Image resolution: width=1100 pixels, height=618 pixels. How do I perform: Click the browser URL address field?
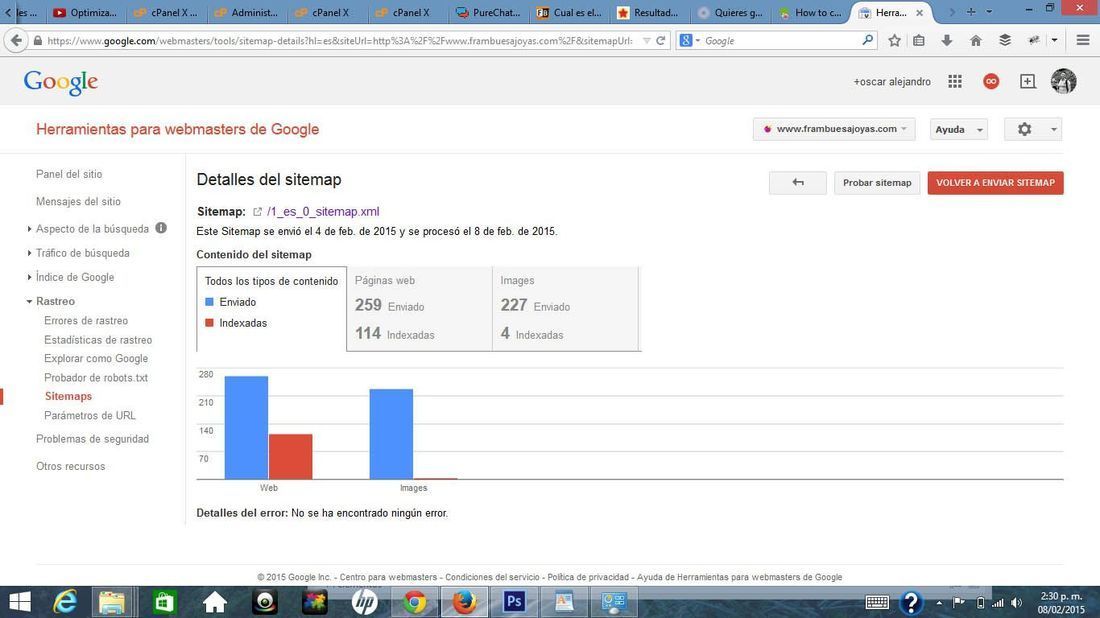pyautogui.click(x=340, y=41)
